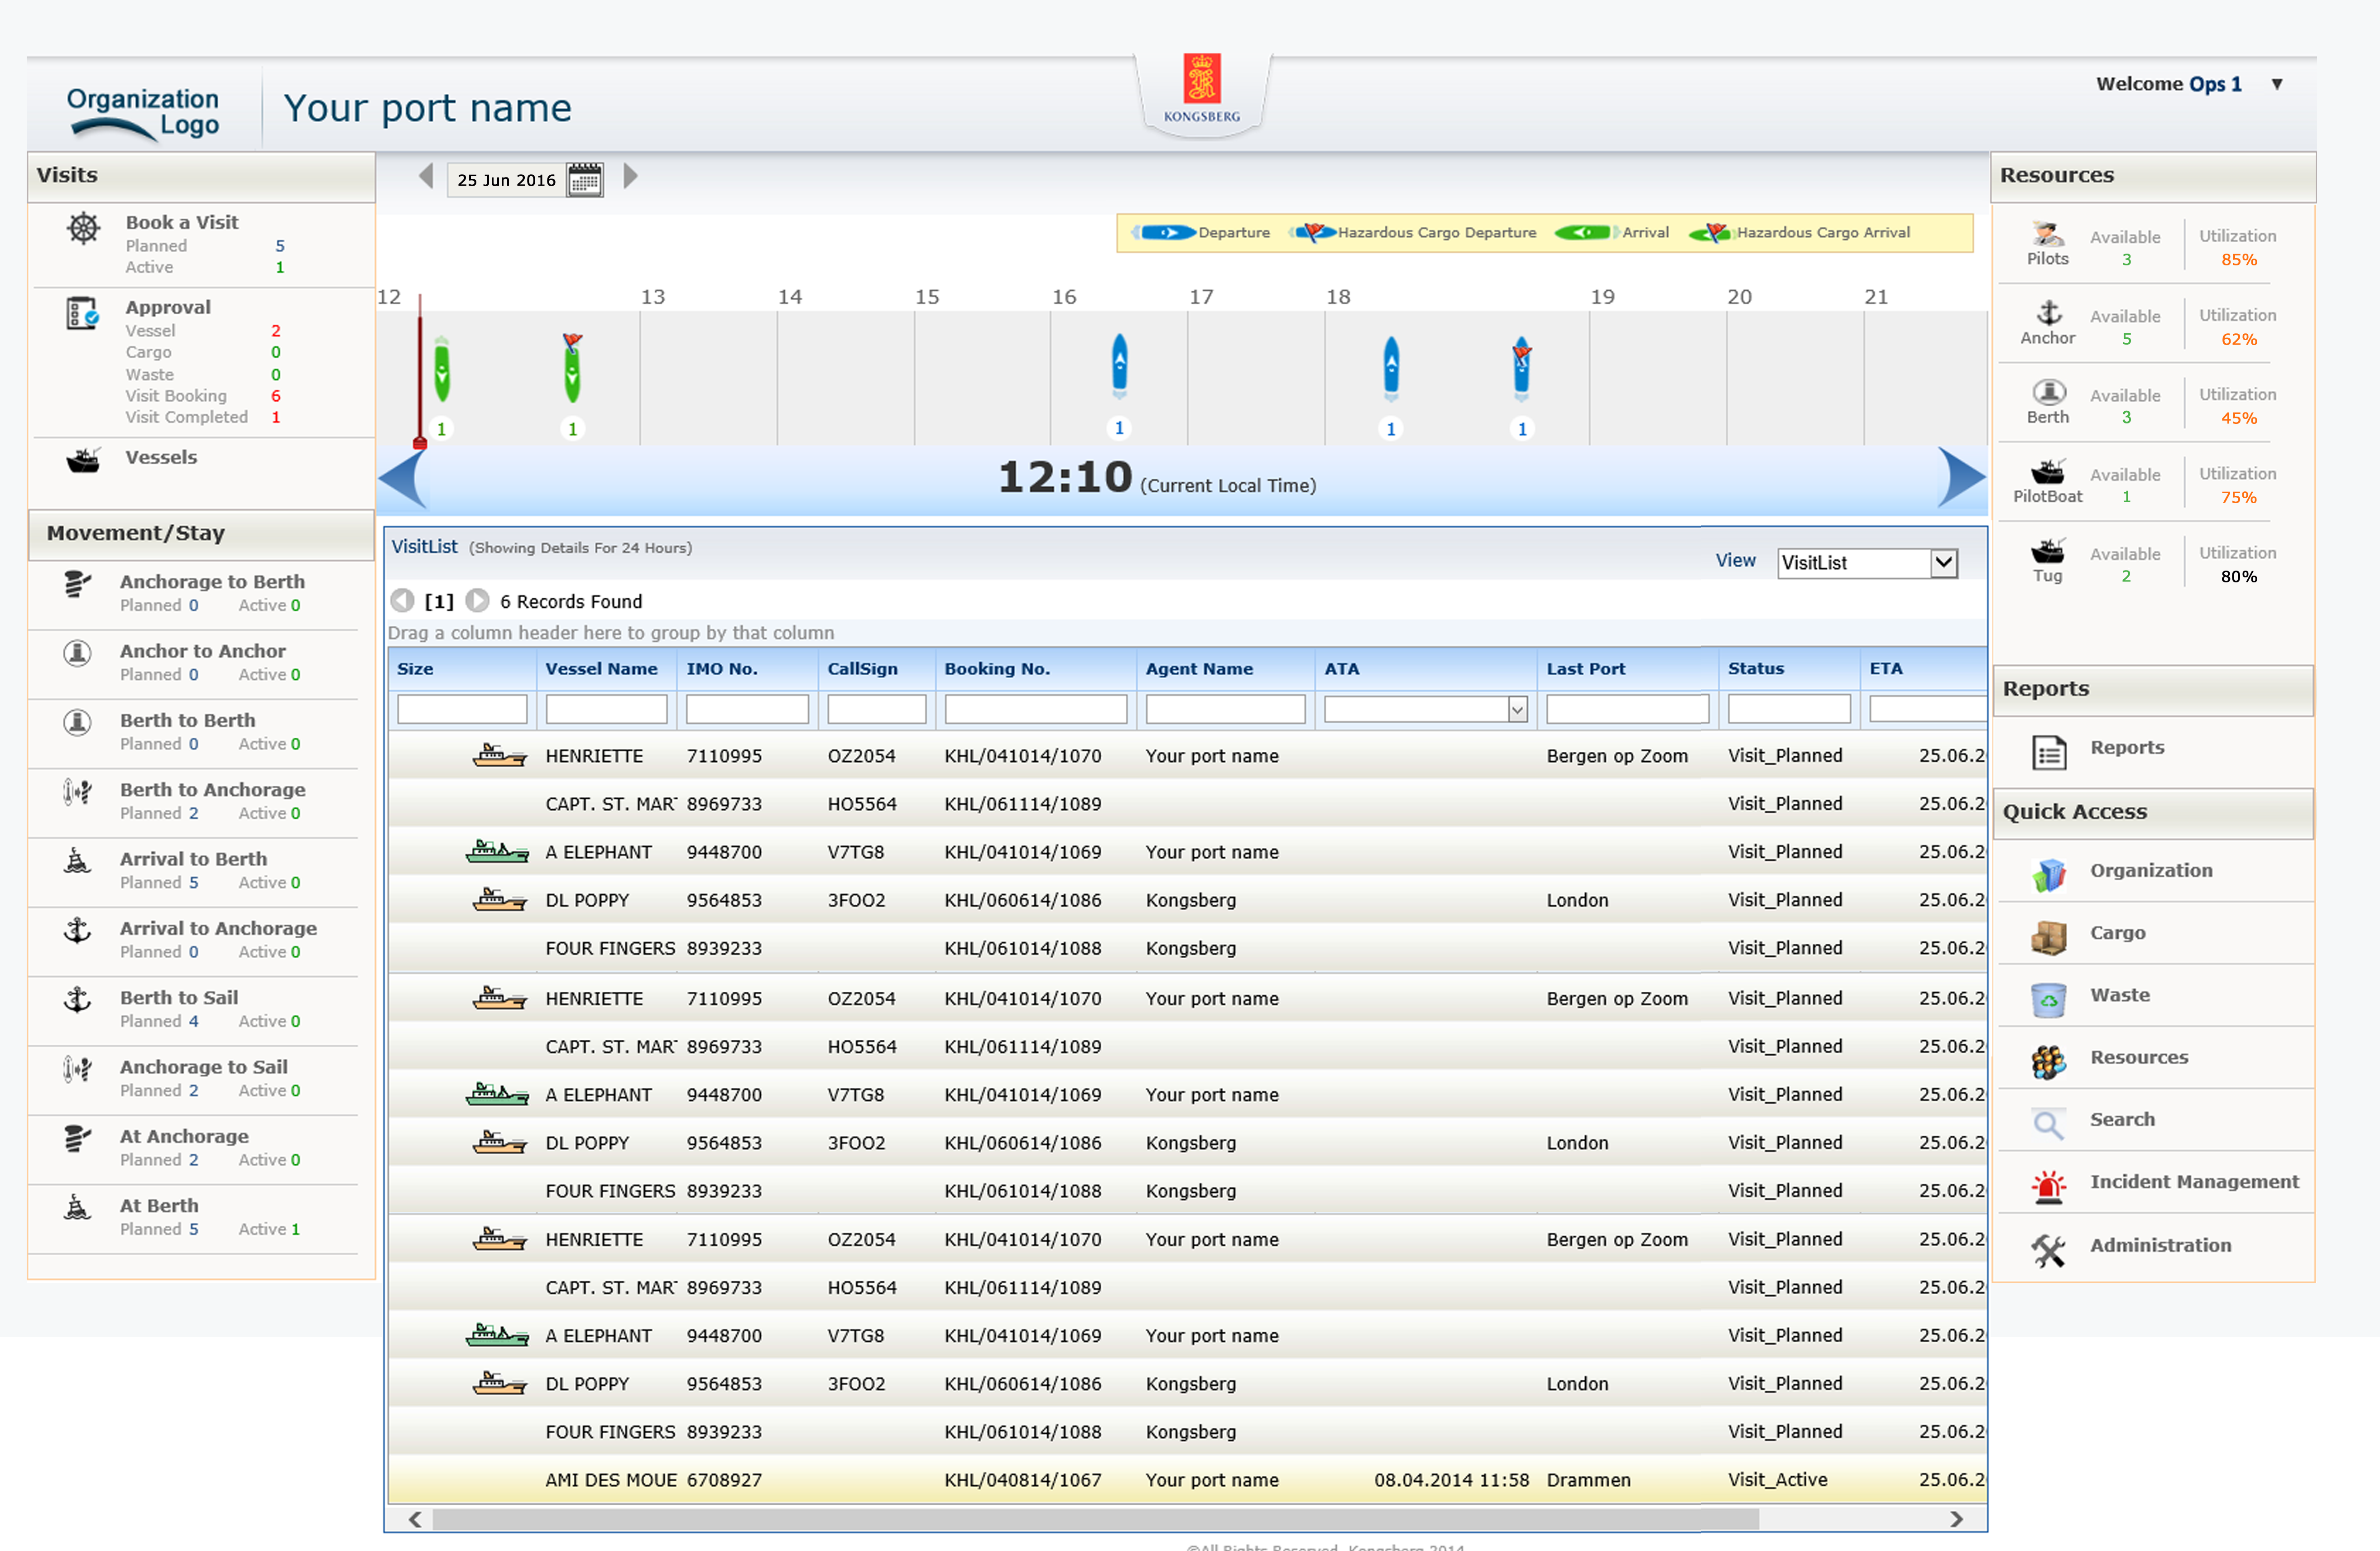Click the At Anchorage icon
Image resolution: width=2380 pixels, height=1551 pixels.
coord(77,1138)
